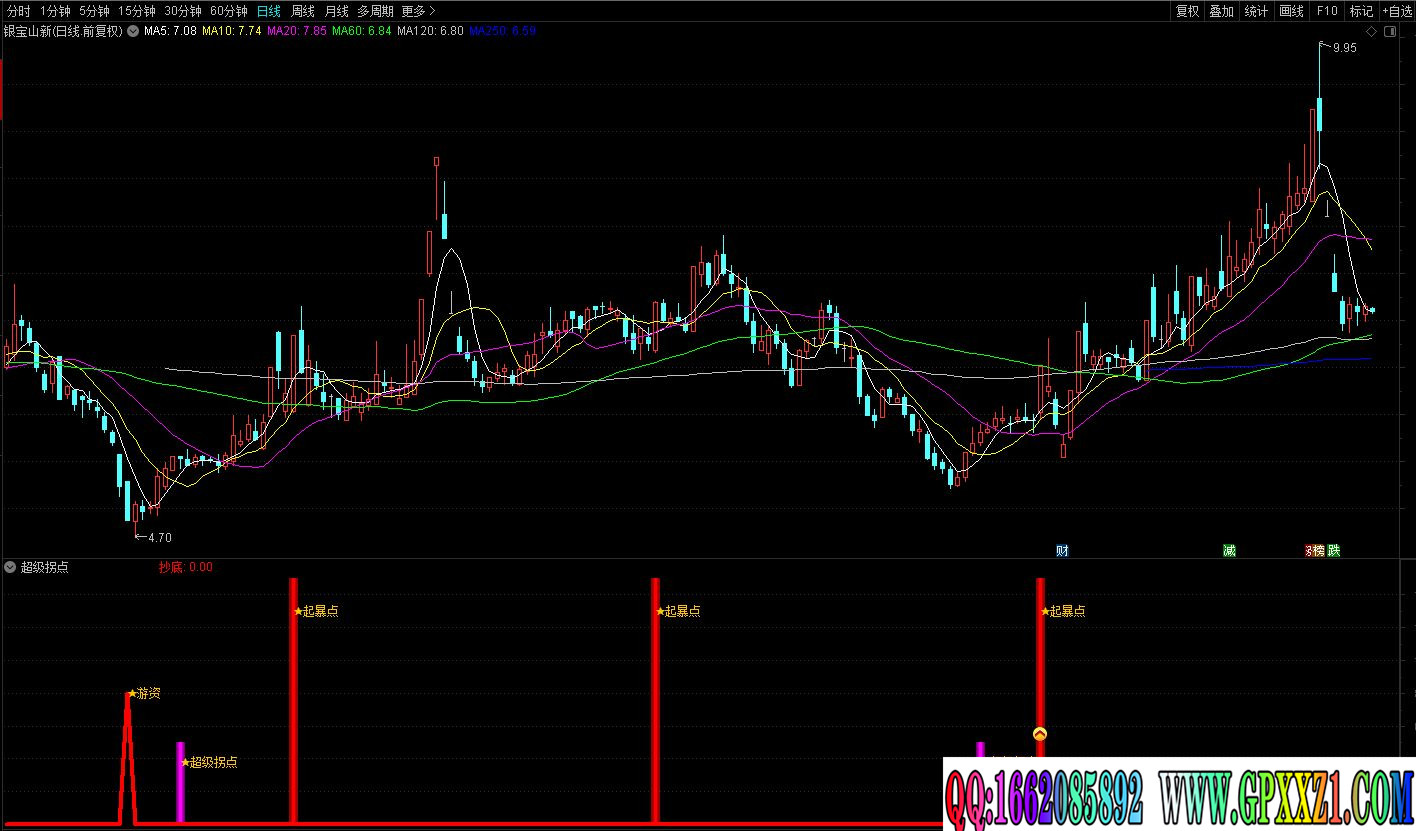Click the star next to 游资 label
The height and width of the screenshot is (831, 1416).
pyautogui.click(x=132, y=693)
